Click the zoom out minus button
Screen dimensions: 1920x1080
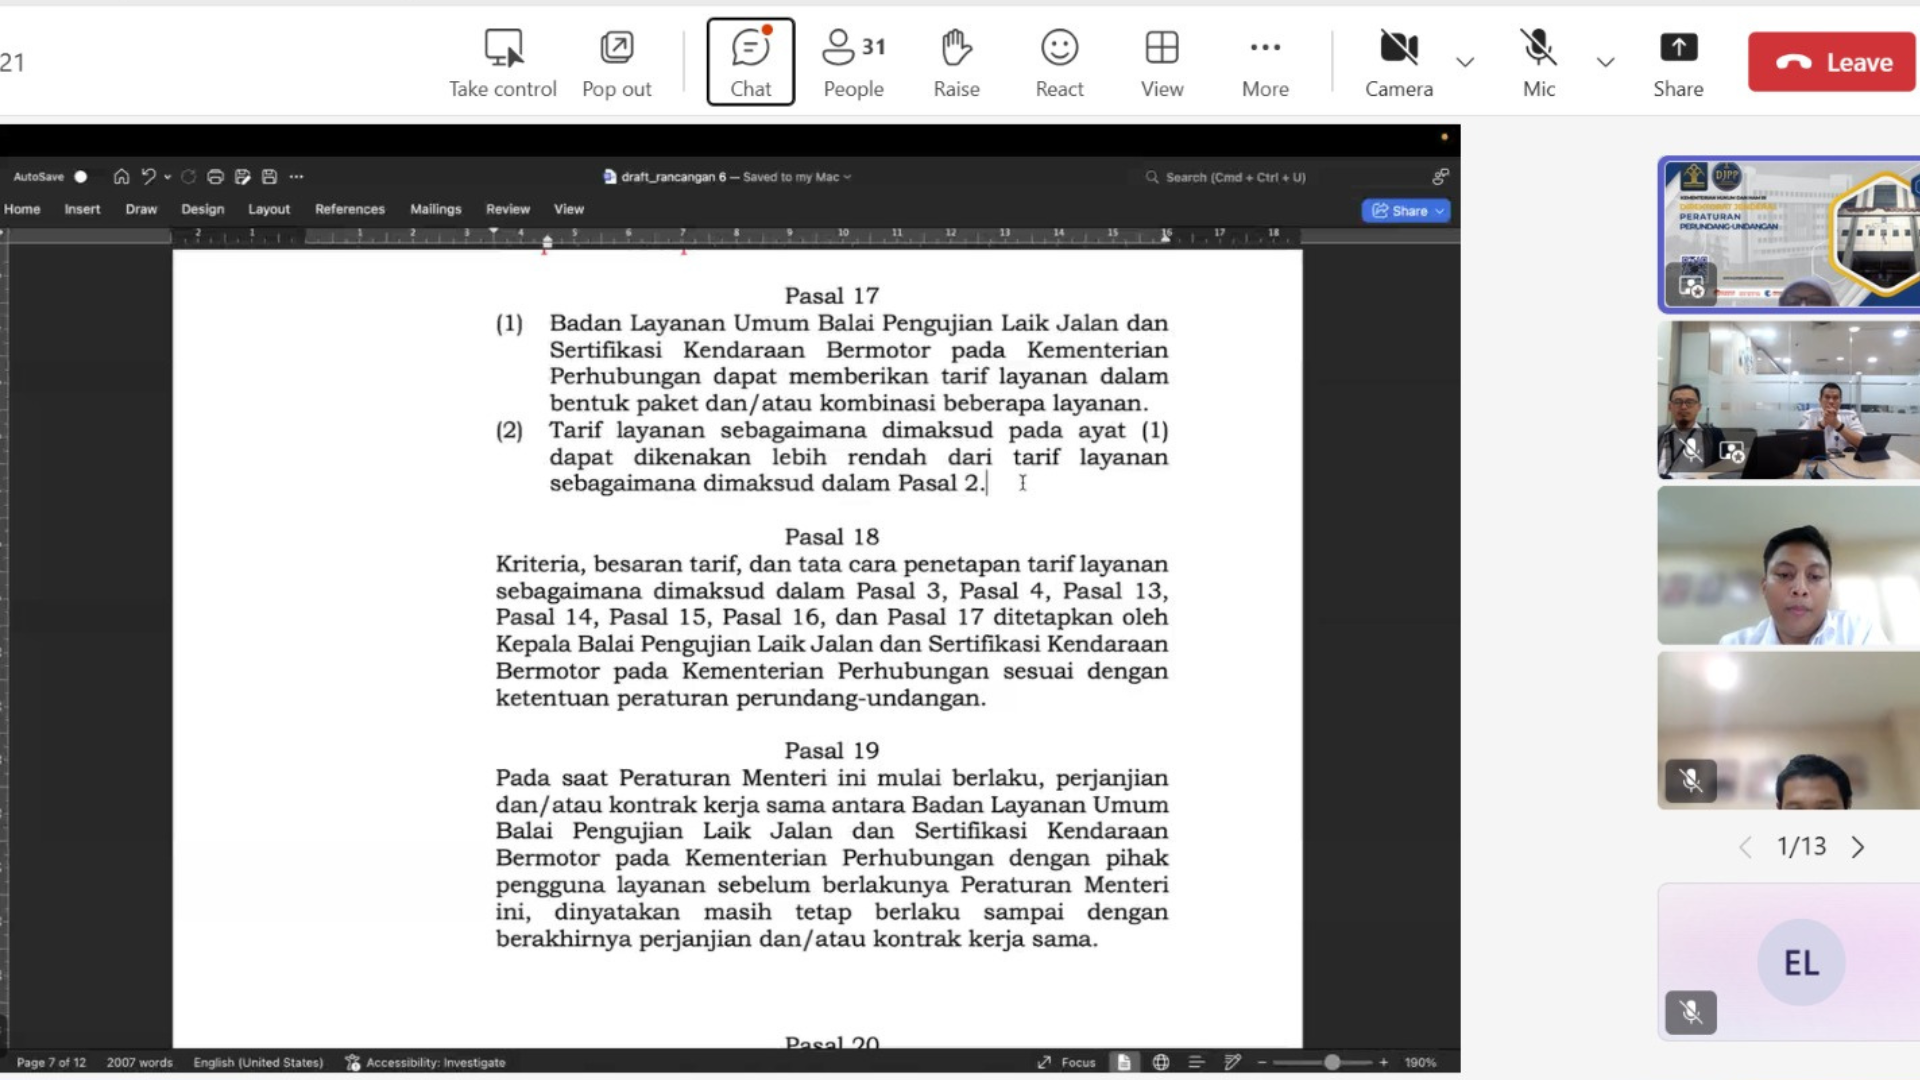tap(1262, 1062)
